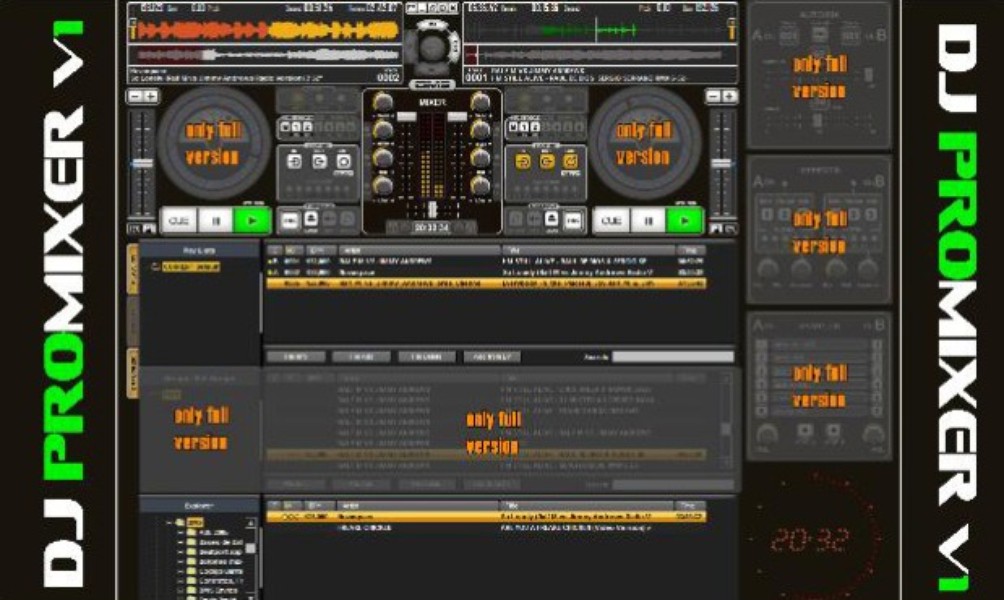
Task: Click the second left mixer EQ knob
Action: [383, 130]
